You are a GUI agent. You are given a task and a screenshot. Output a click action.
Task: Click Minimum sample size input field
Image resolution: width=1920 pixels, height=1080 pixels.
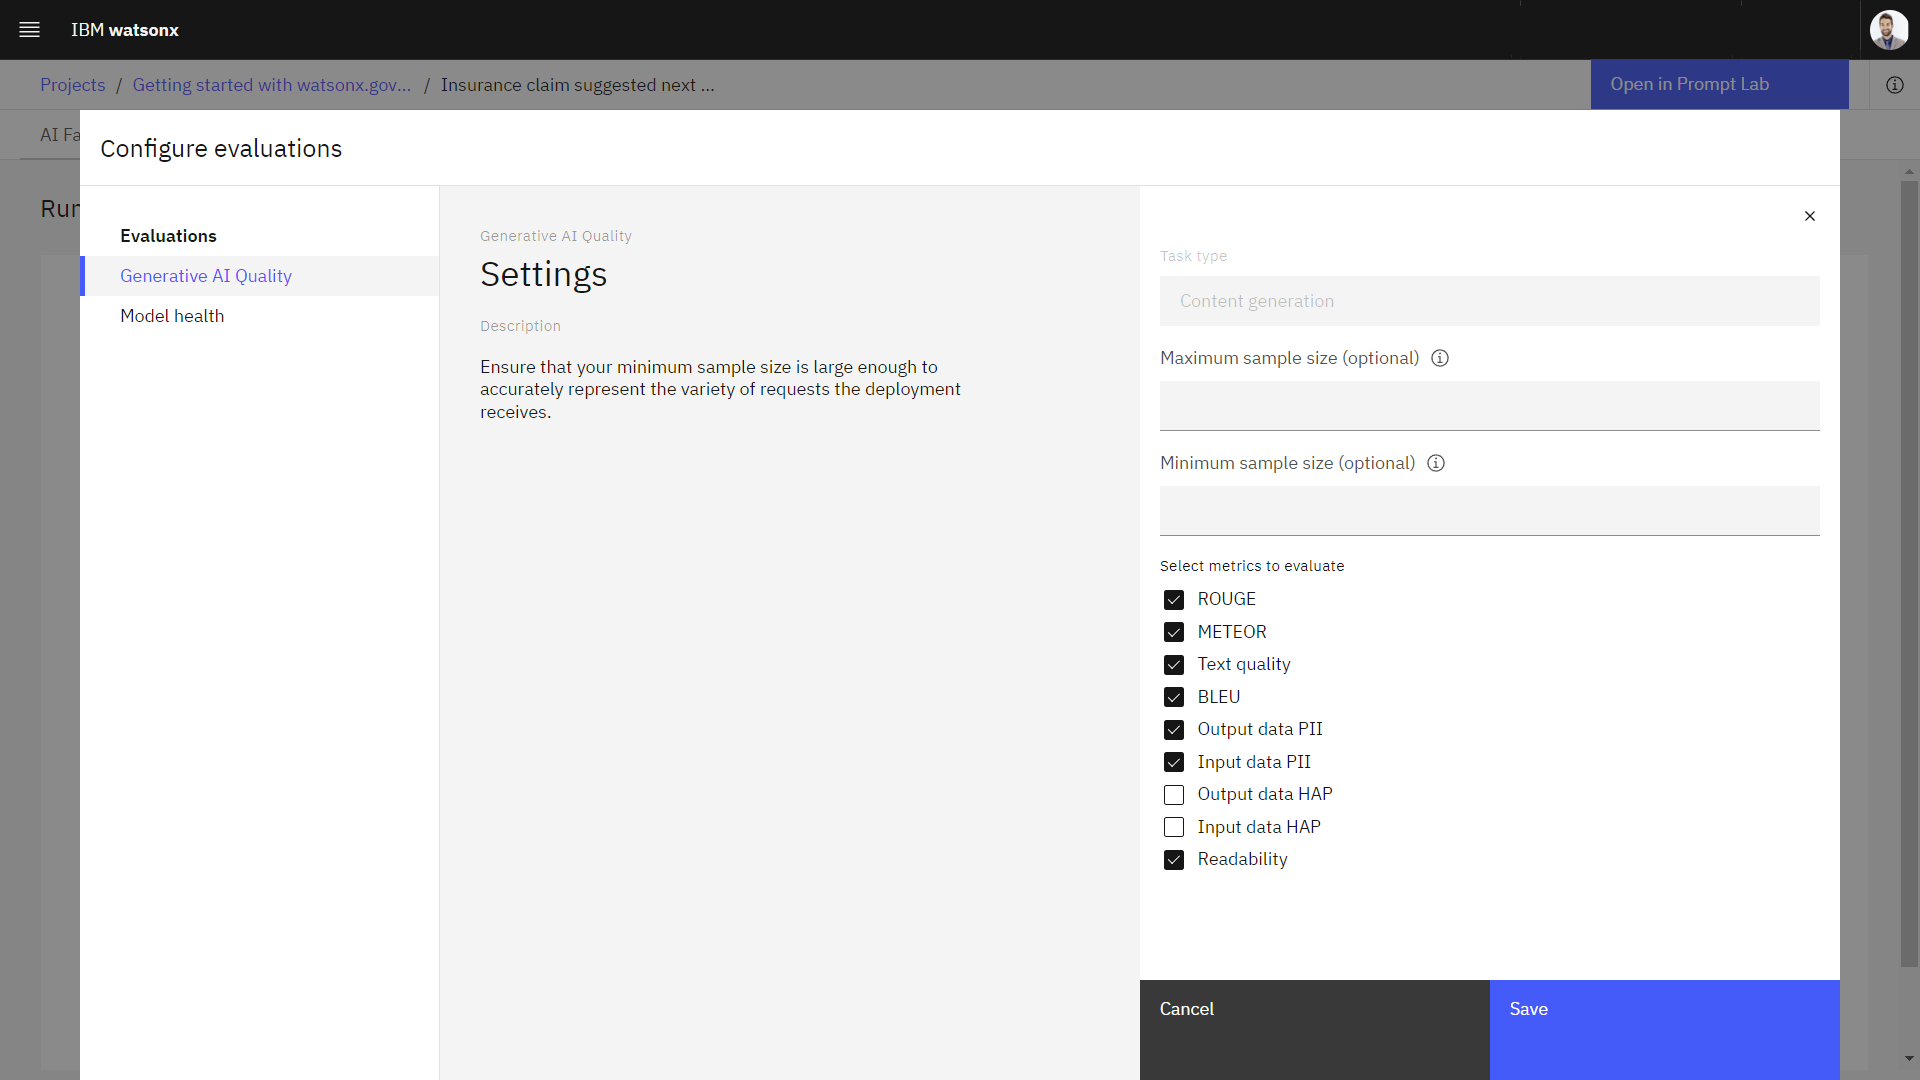tap(1487, 510)
